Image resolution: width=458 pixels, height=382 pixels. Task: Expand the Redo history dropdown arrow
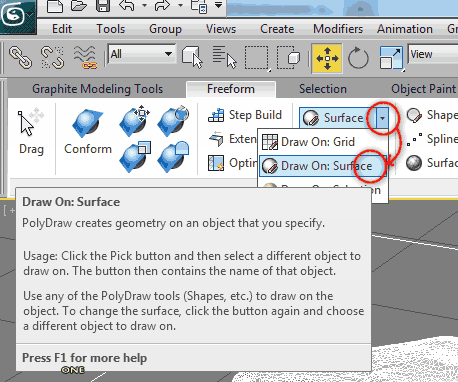point(180,5)
